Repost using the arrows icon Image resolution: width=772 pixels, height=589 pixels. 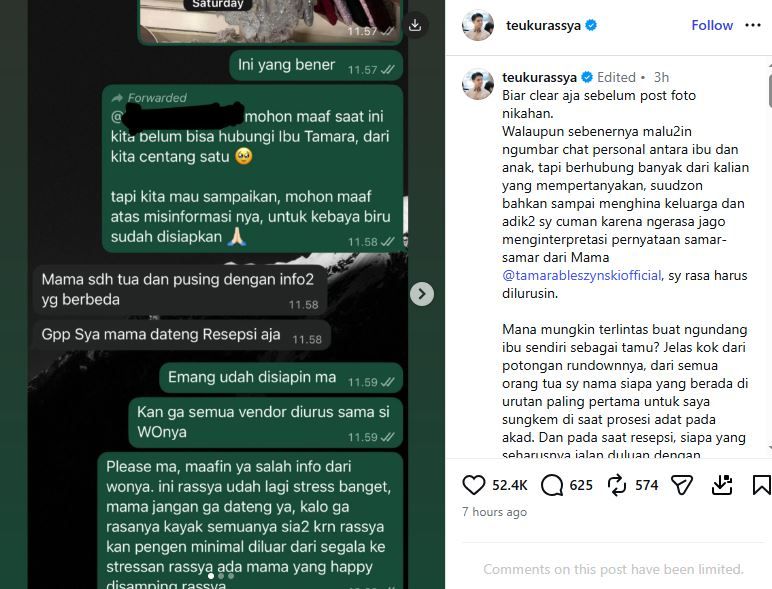pyautogui.click(x=617, y=485)
